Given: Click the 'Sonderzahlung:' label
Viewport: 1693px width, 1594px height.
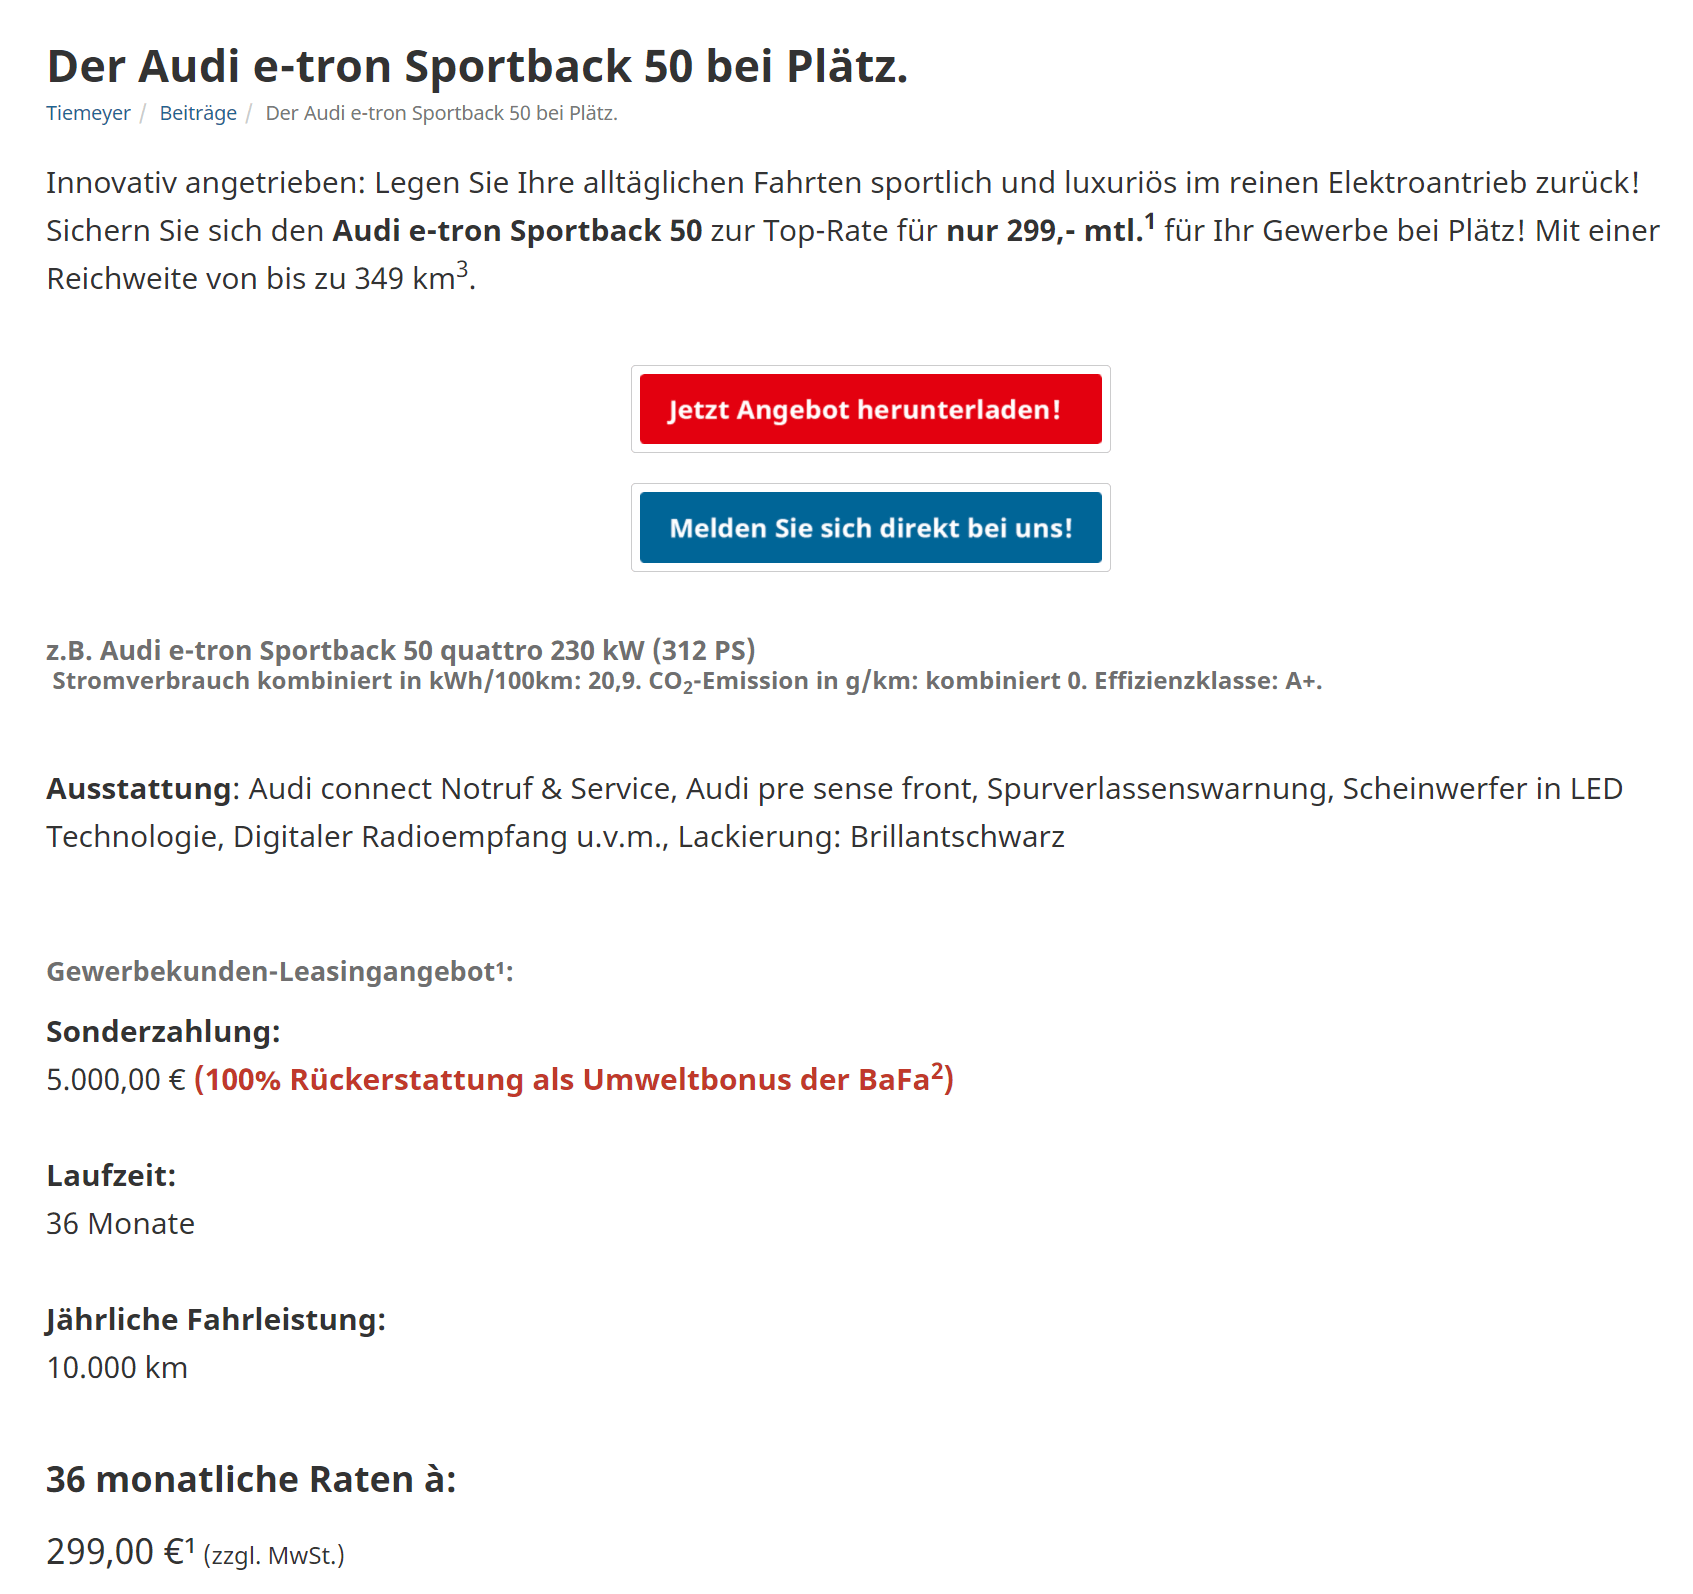Looking at the screenshot, I should coord(163,1031).
